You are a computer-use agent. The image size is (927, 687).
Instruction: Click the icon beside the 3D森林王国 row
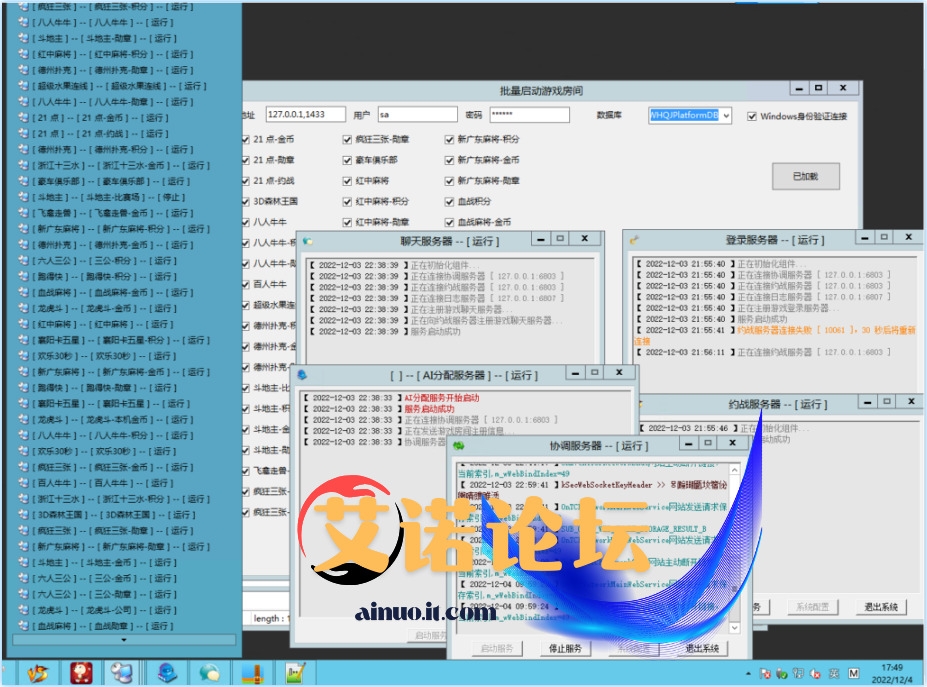23,514
